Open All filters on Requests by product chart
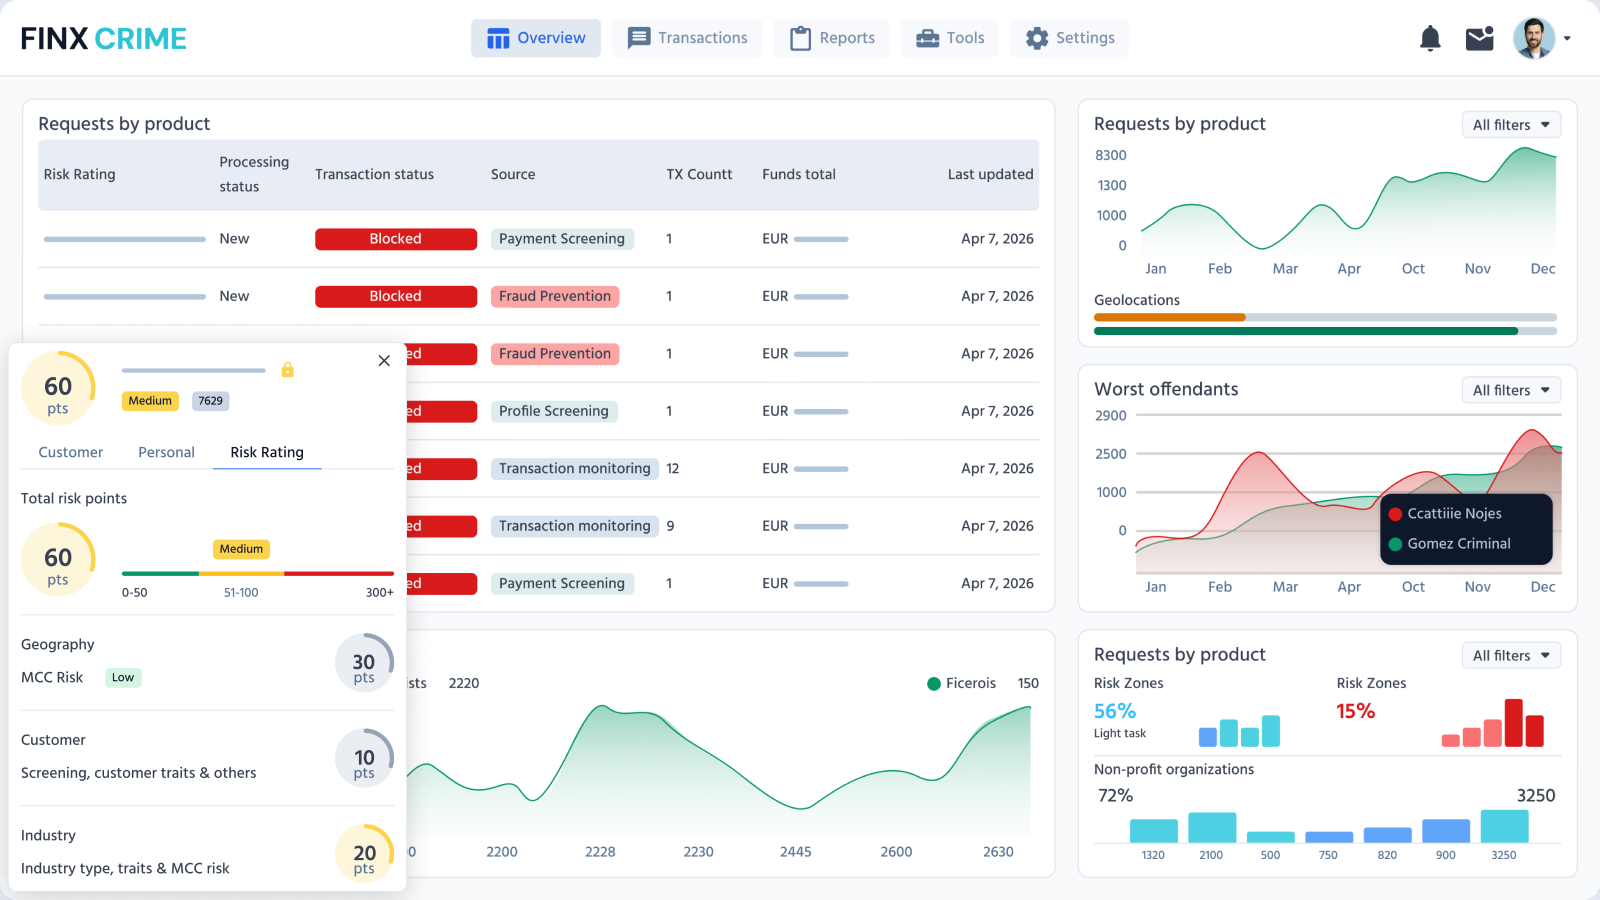Screen dimensions: 1600x900 (1511, 124)
